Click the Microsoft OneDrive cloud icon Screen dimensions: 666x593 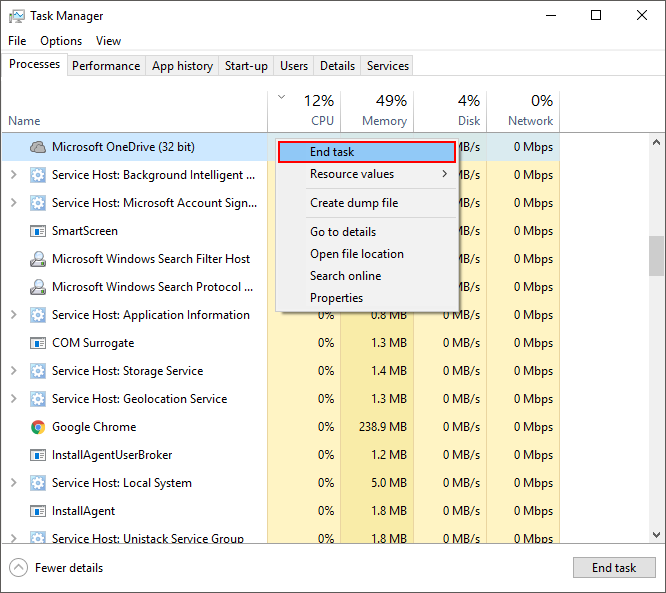point(38,147)
